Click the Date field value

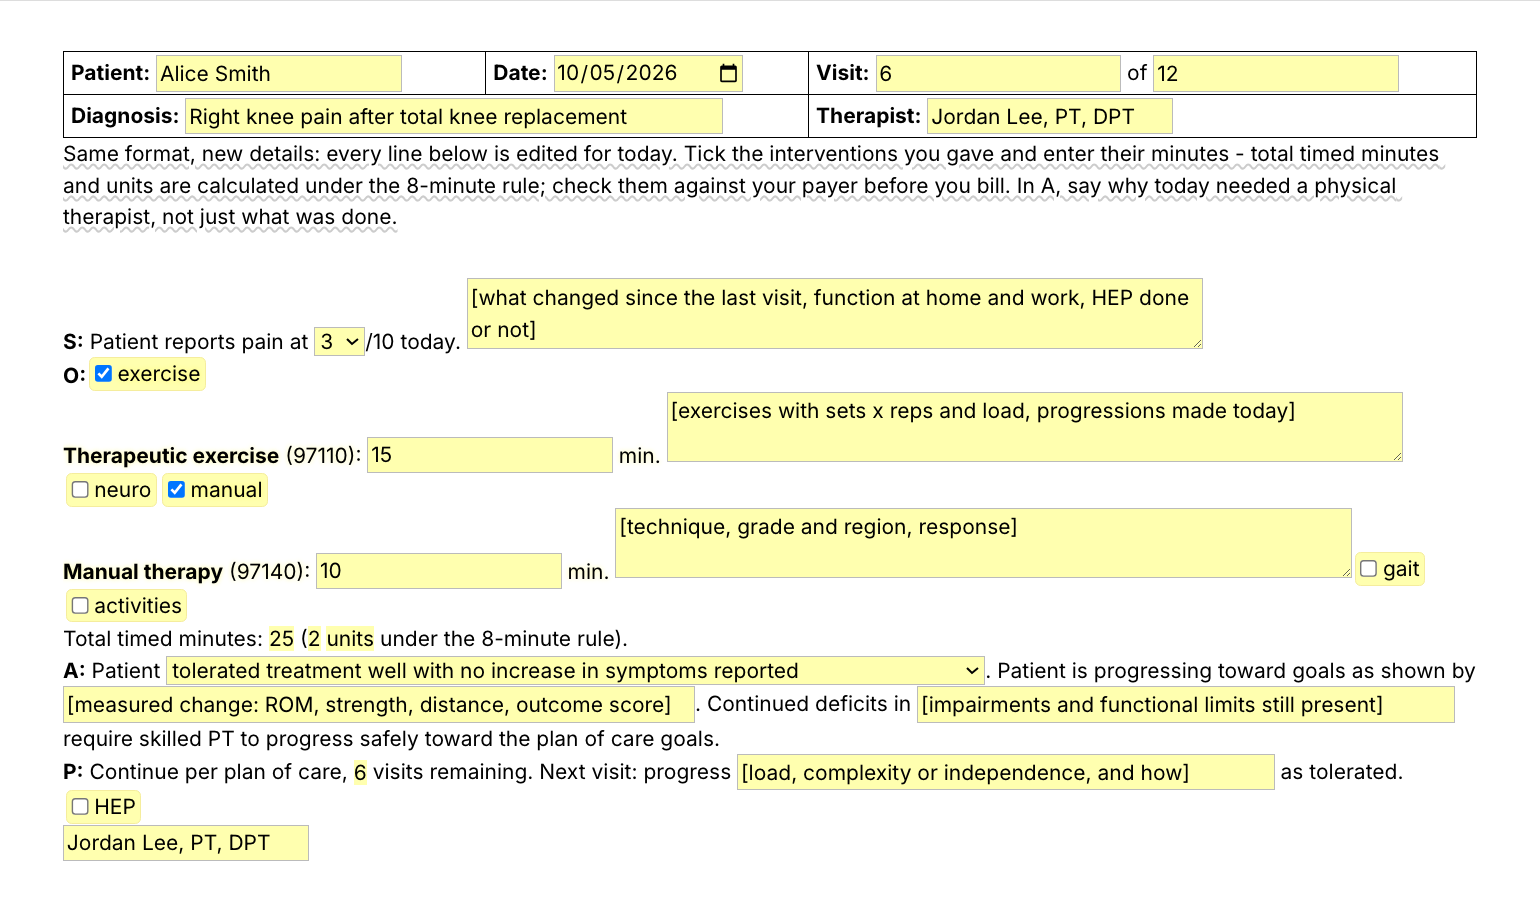[x=617, y=73]
